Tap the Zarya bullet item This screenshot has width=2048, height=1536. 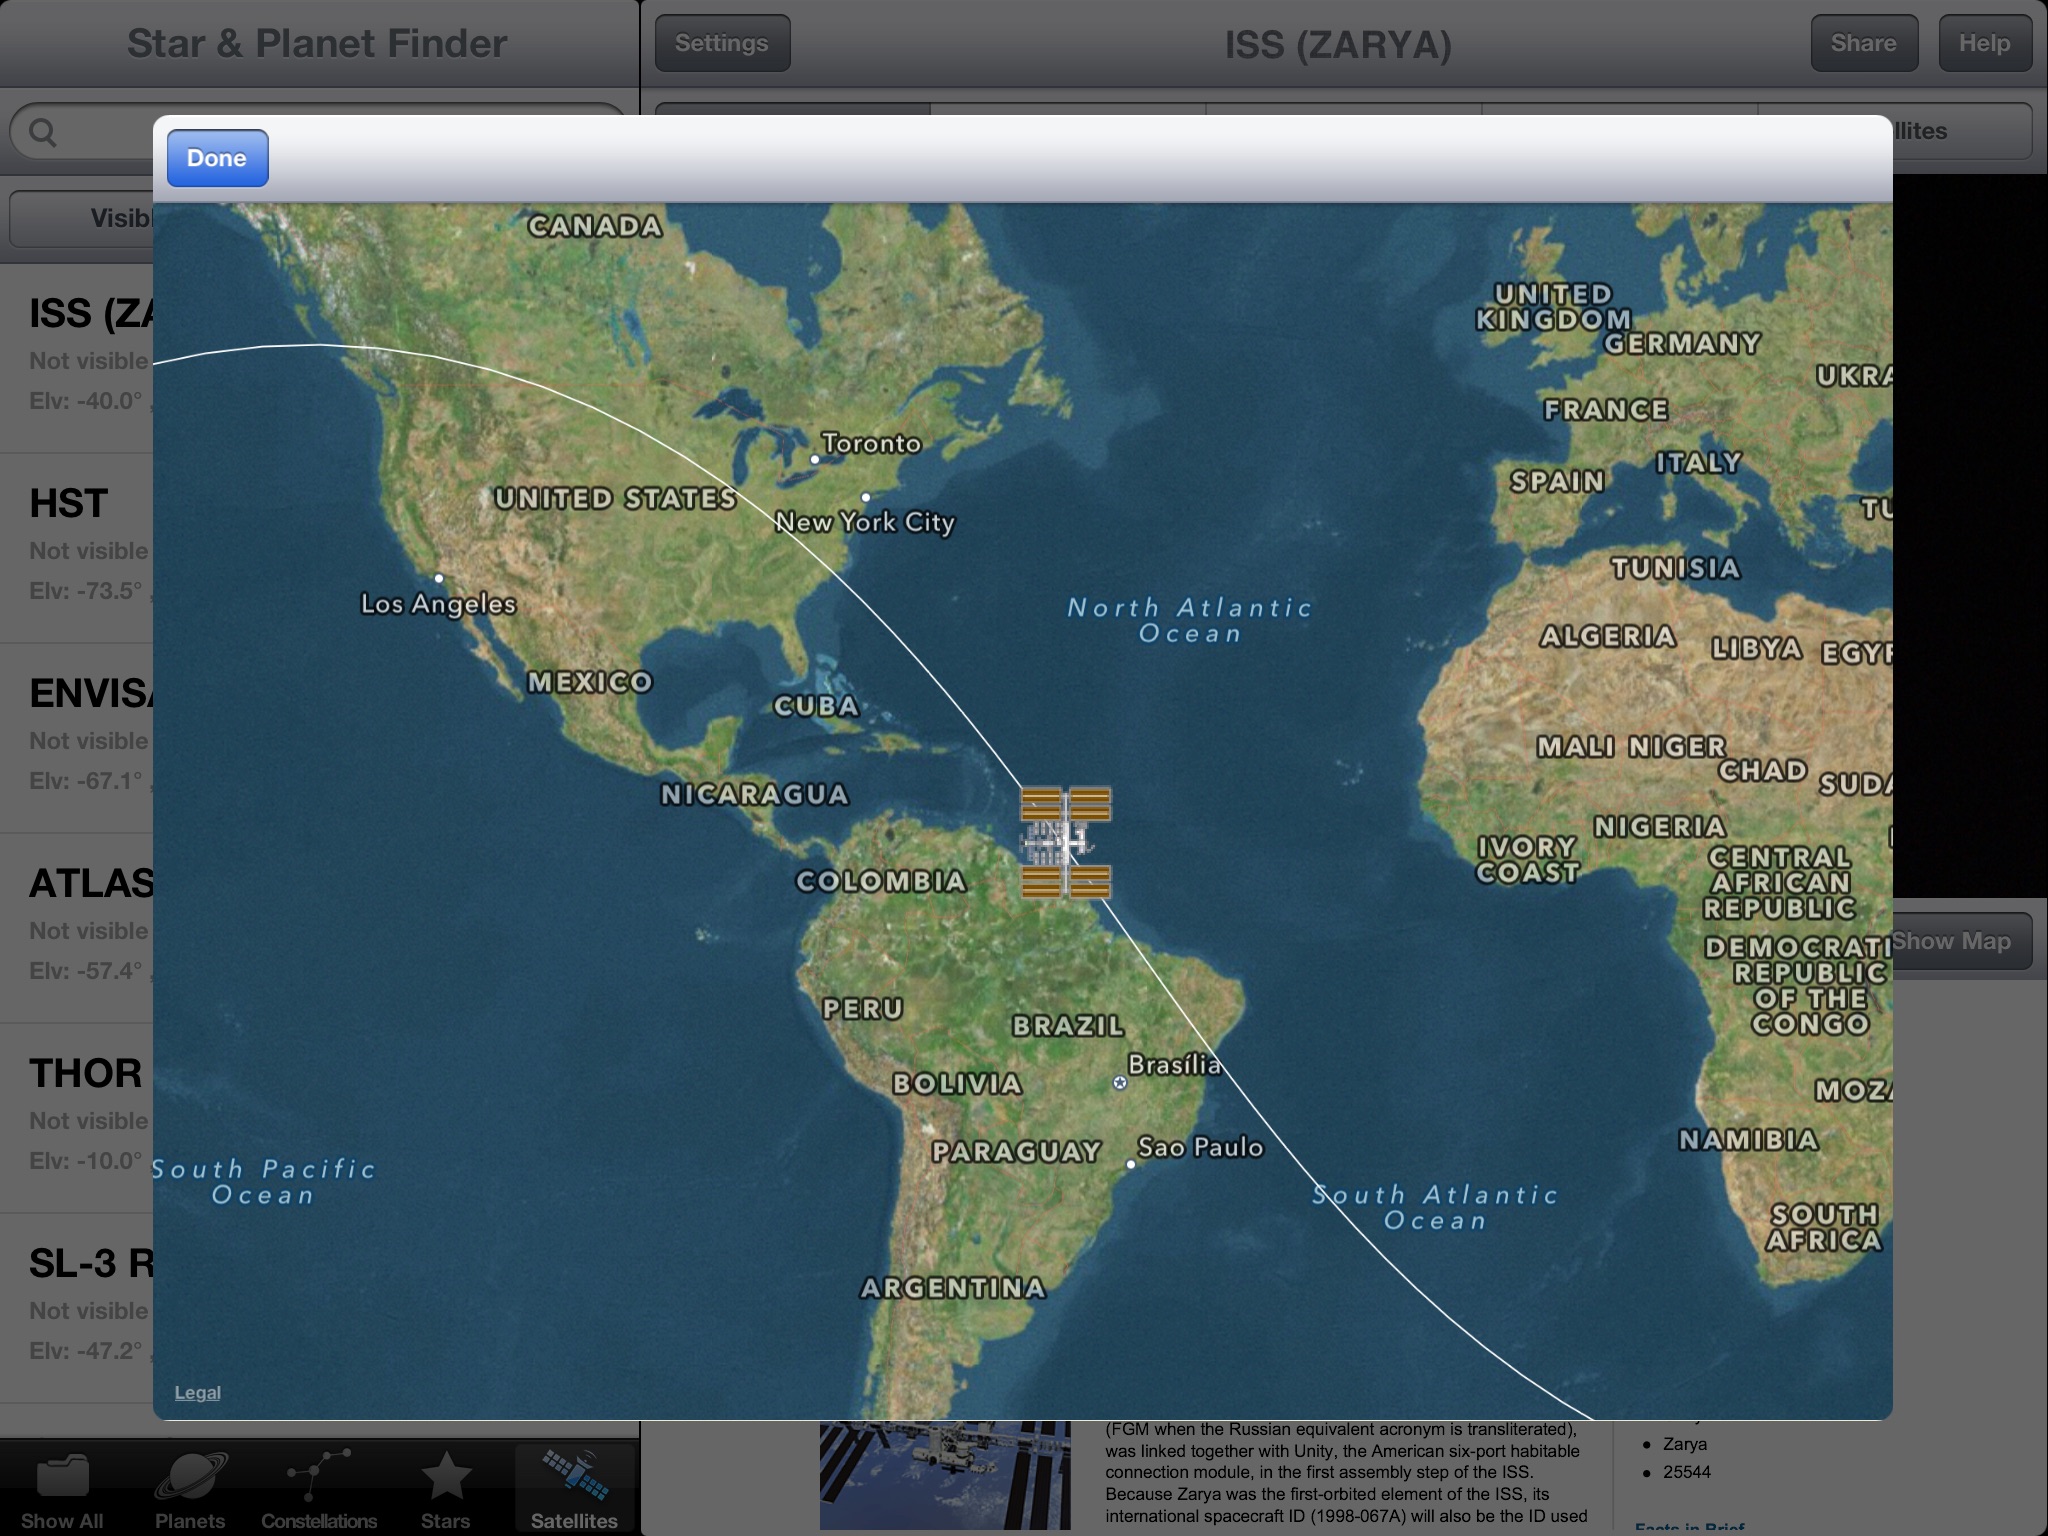tap(1685, 1444)
